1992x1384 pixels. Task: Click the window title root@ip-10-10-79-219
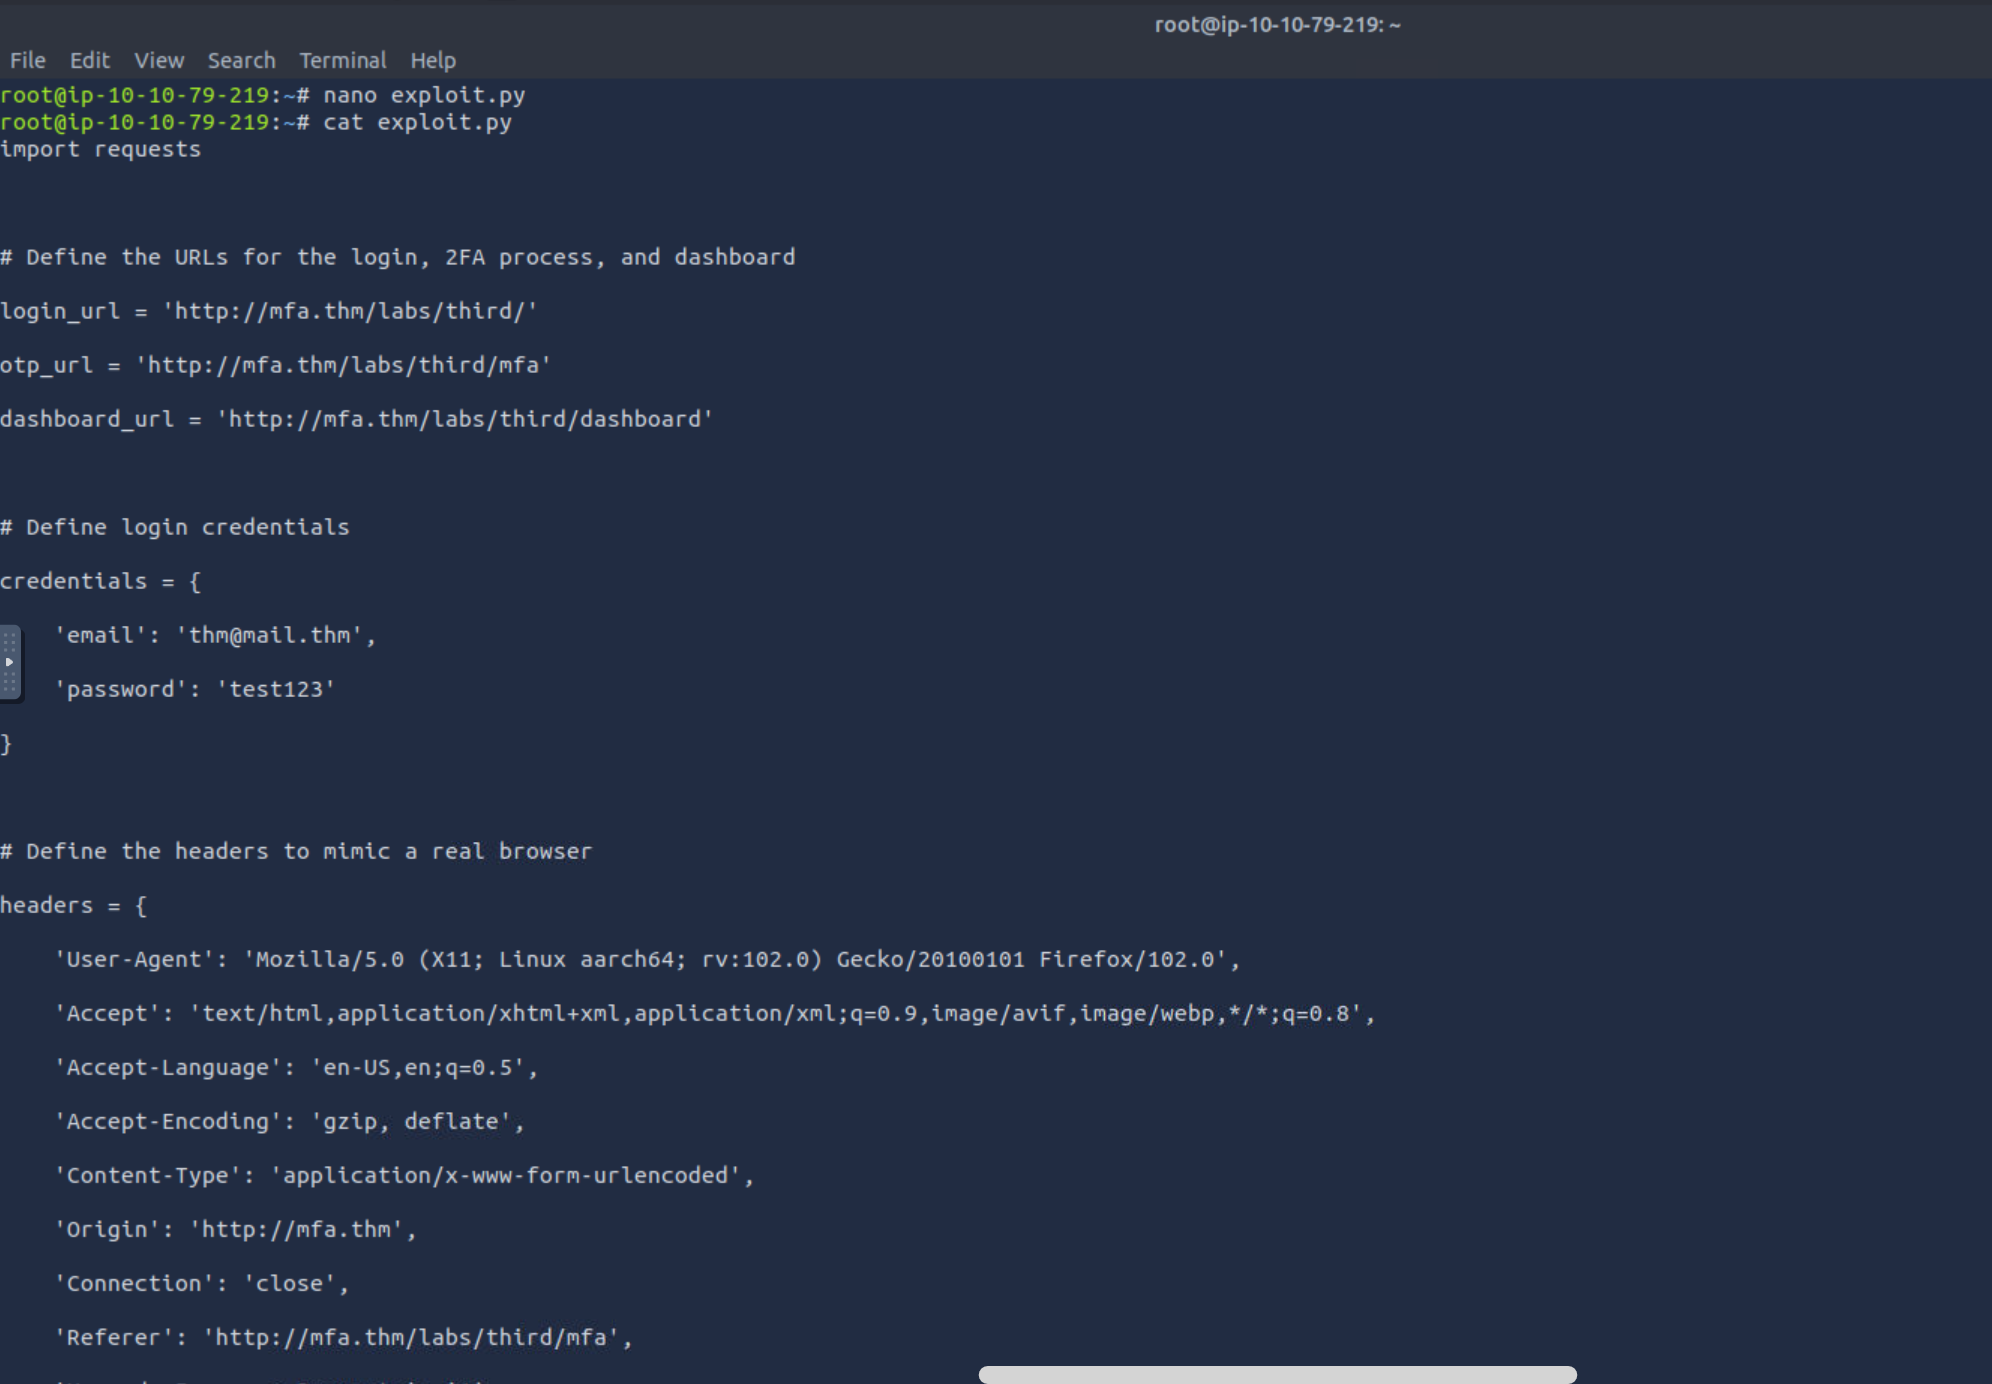tap(1276, 25)
